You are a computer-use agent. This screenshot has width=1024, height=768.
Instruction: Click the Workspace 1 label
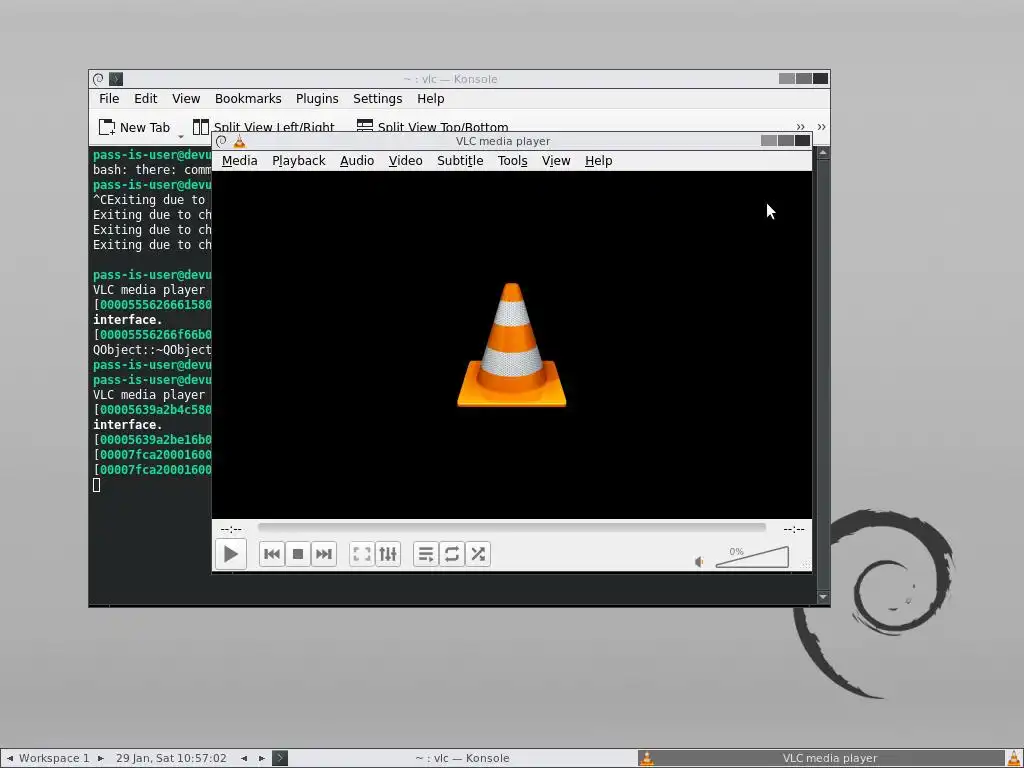[54, 758]
